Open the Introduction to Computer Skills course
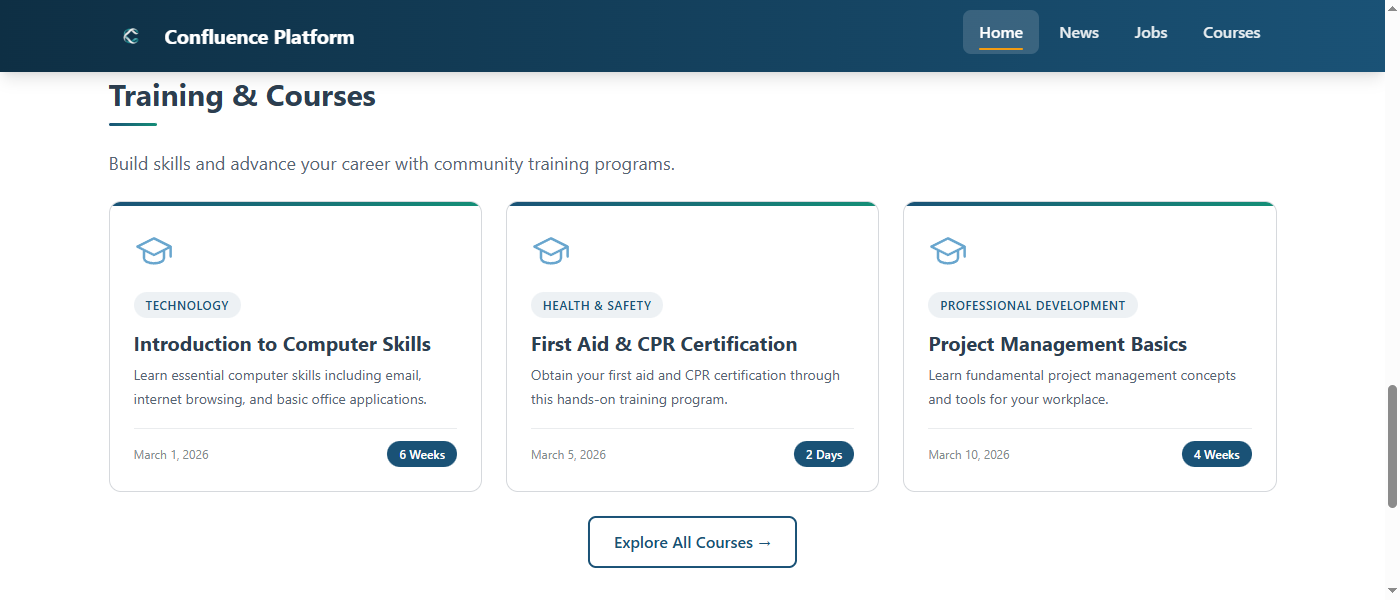Viewport: 1400px width, 600px height. click(282, 344)
